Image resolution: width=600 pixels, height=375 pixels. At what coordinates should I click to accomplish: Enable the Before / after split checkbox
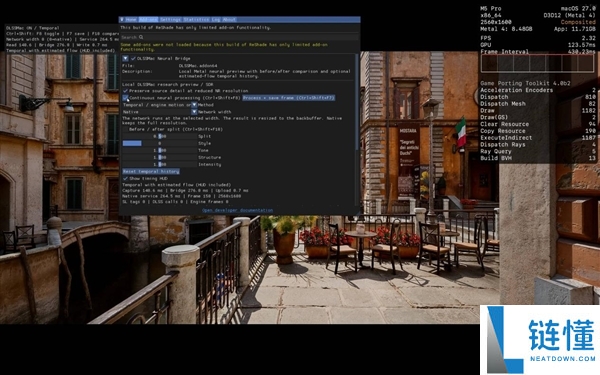point(125,129)
